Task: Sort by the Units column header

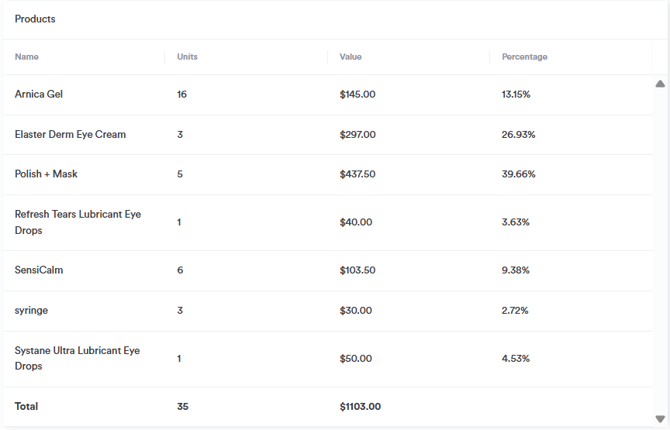Action: [x=187, y=57]
